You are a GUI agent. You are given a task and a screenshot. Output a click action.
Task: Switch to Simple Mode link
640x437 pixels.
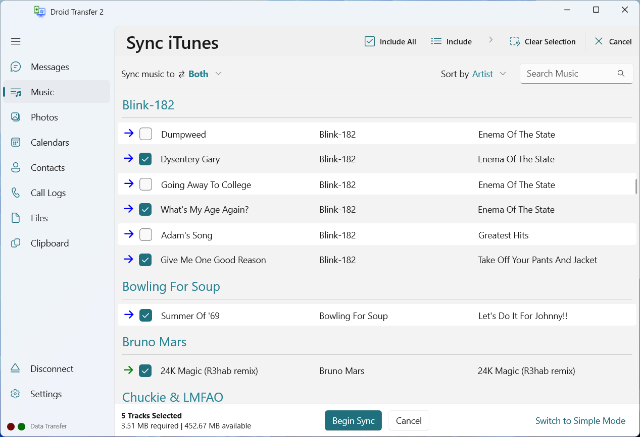coord(580,421)
